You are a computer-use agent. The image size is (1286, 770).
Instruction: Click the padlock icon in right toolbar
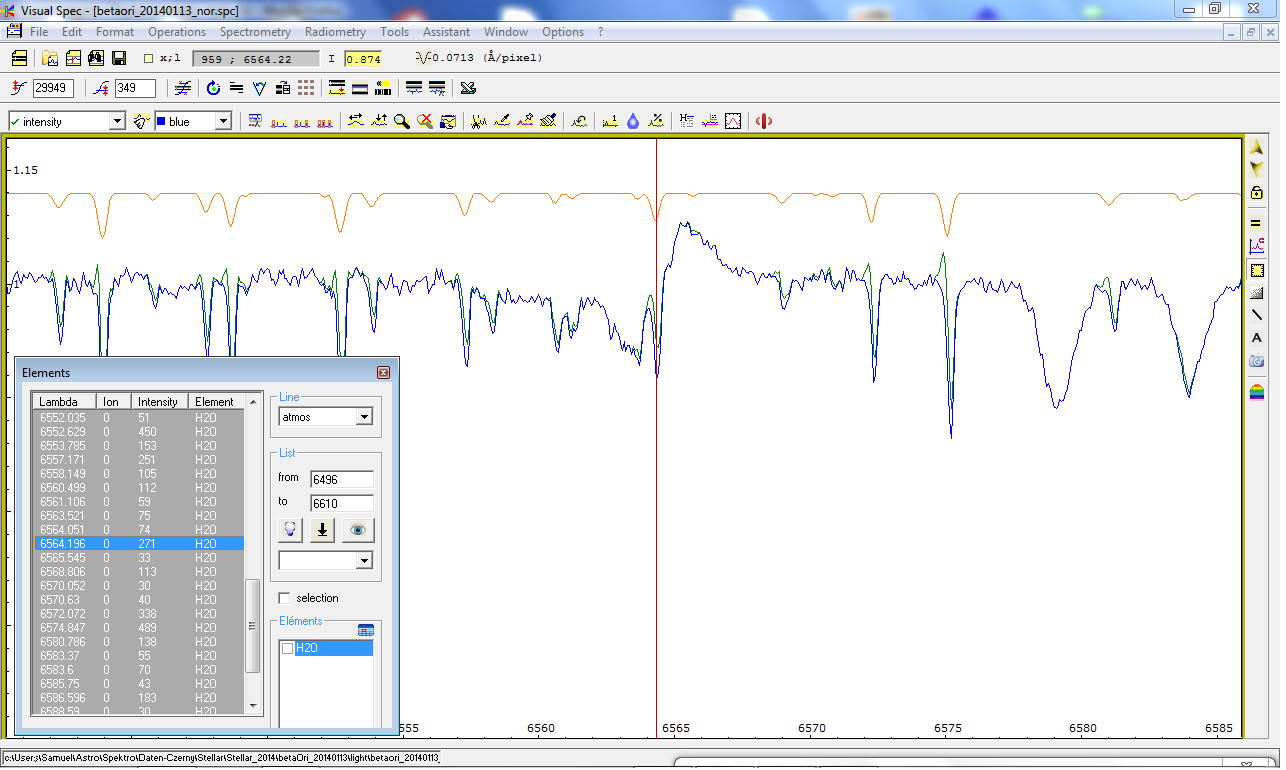pyautogui.click(x=1257, y=192)
